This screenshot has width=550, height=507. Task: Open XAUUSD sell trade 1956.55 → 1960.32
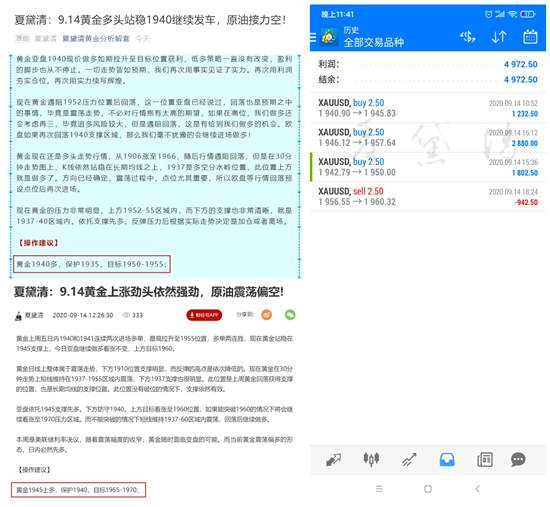(428, 196)
